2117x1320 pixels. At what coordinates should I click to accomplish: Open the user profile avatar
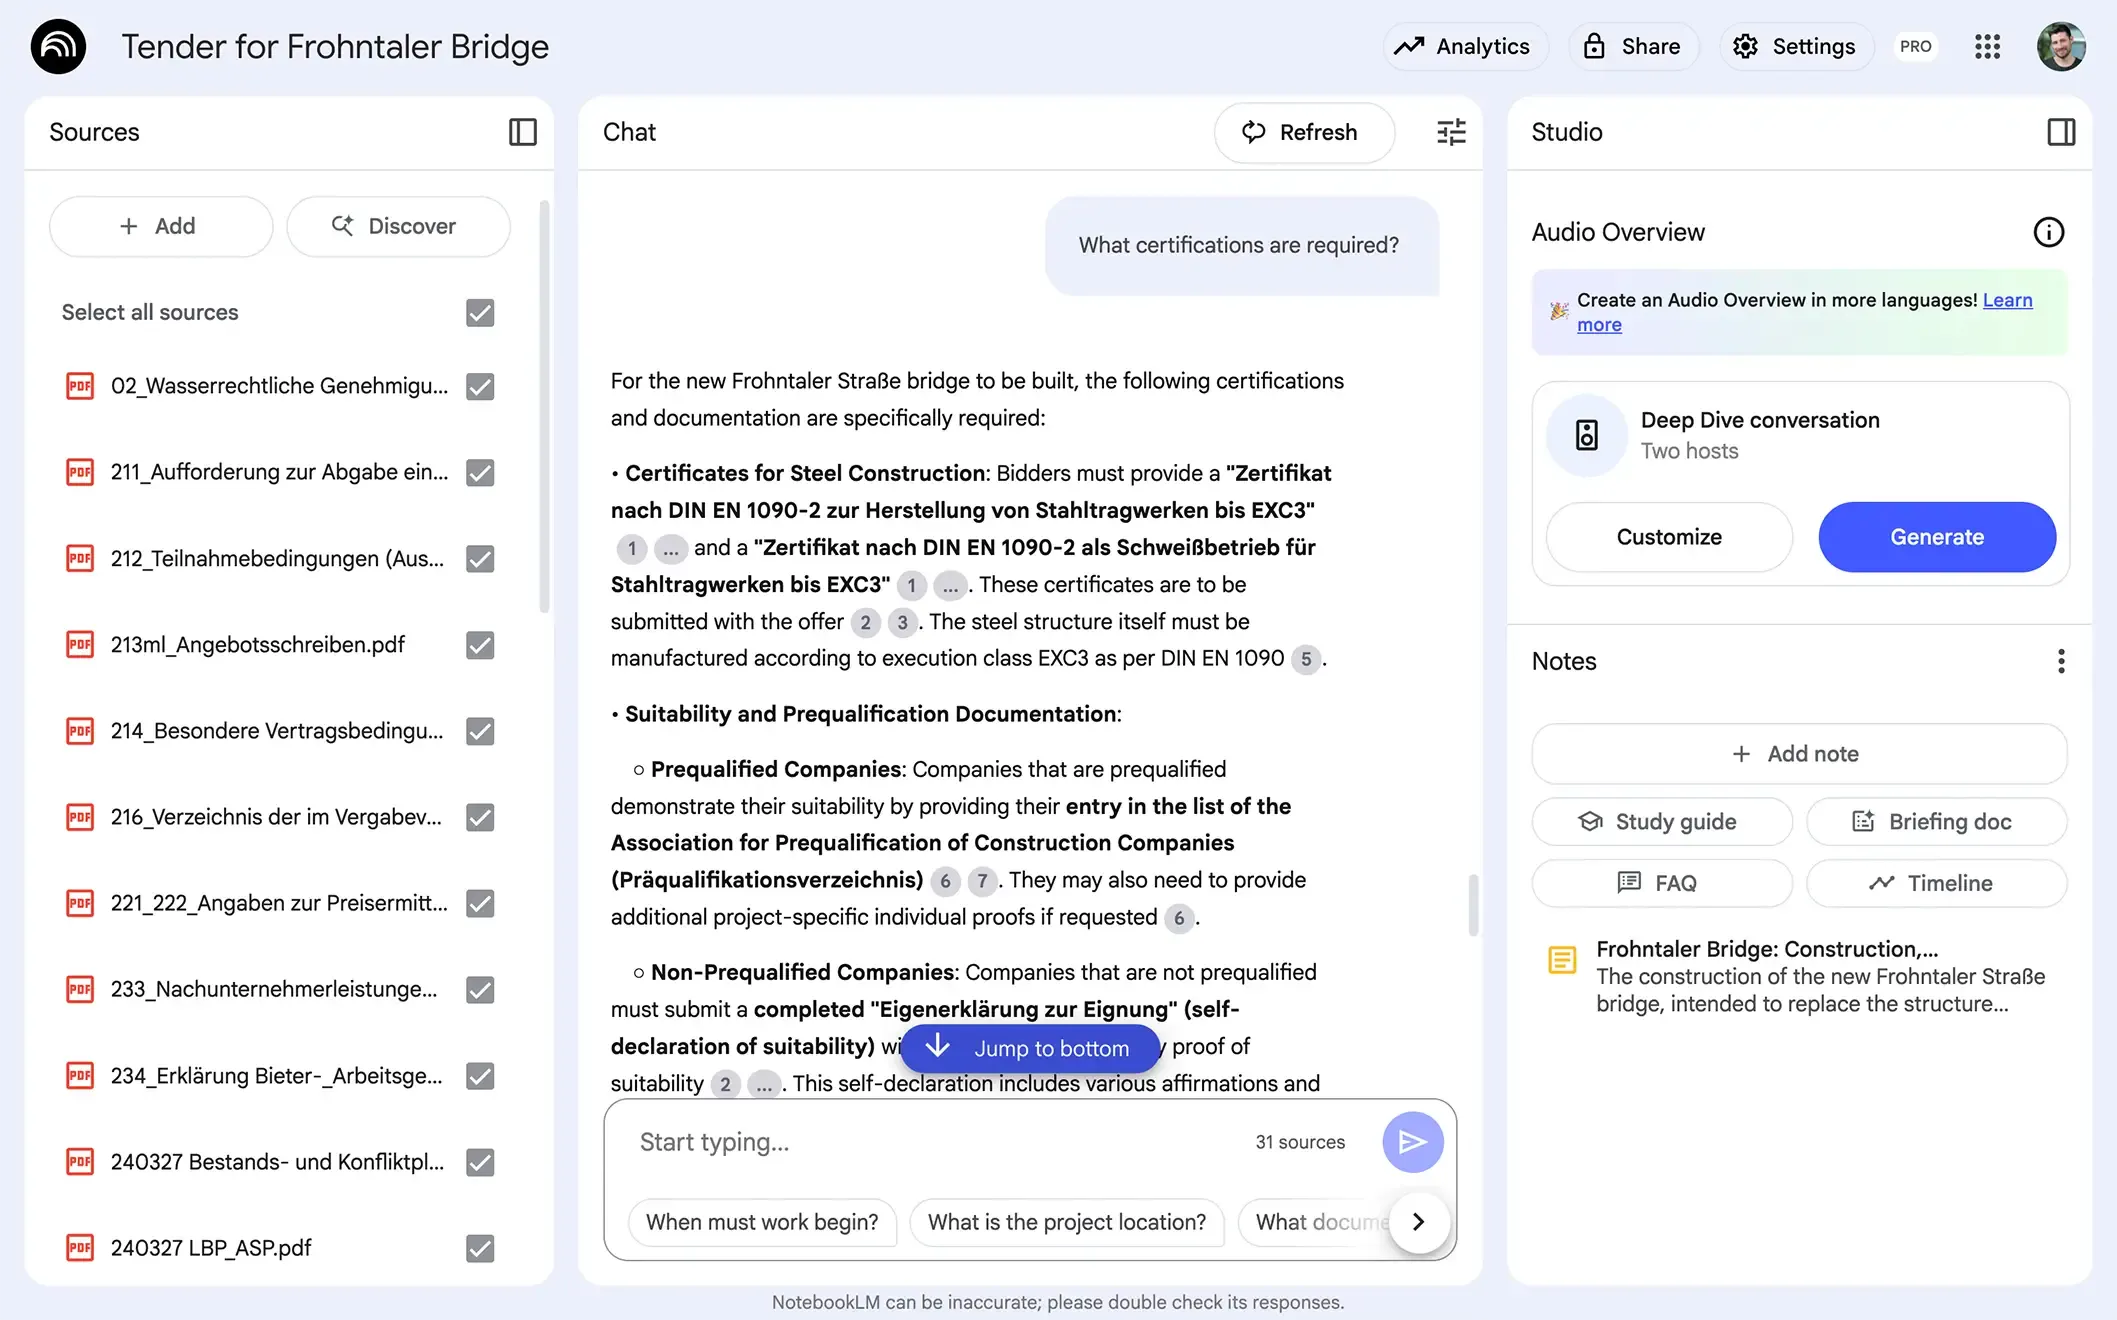[2061, 46]
